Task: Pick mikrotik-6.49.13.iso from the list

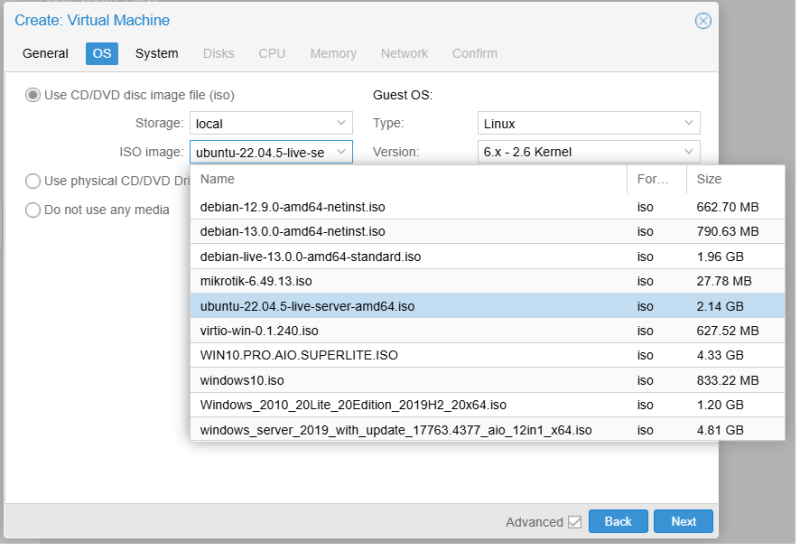Action: (256, 281)
